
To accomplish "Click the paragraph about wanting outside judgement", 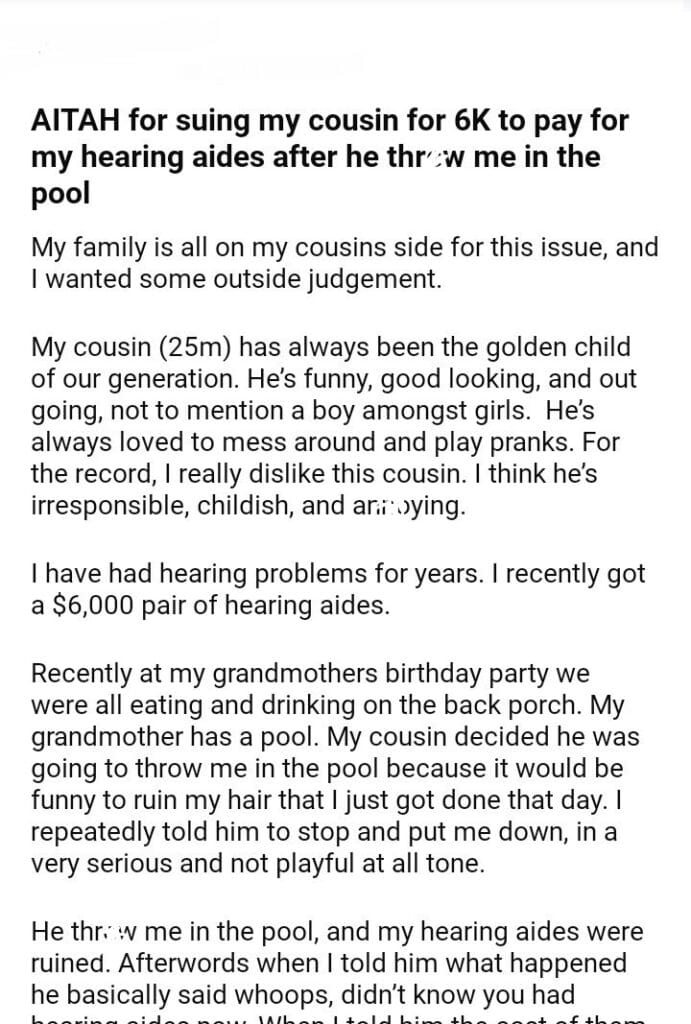I will [345, 263].
